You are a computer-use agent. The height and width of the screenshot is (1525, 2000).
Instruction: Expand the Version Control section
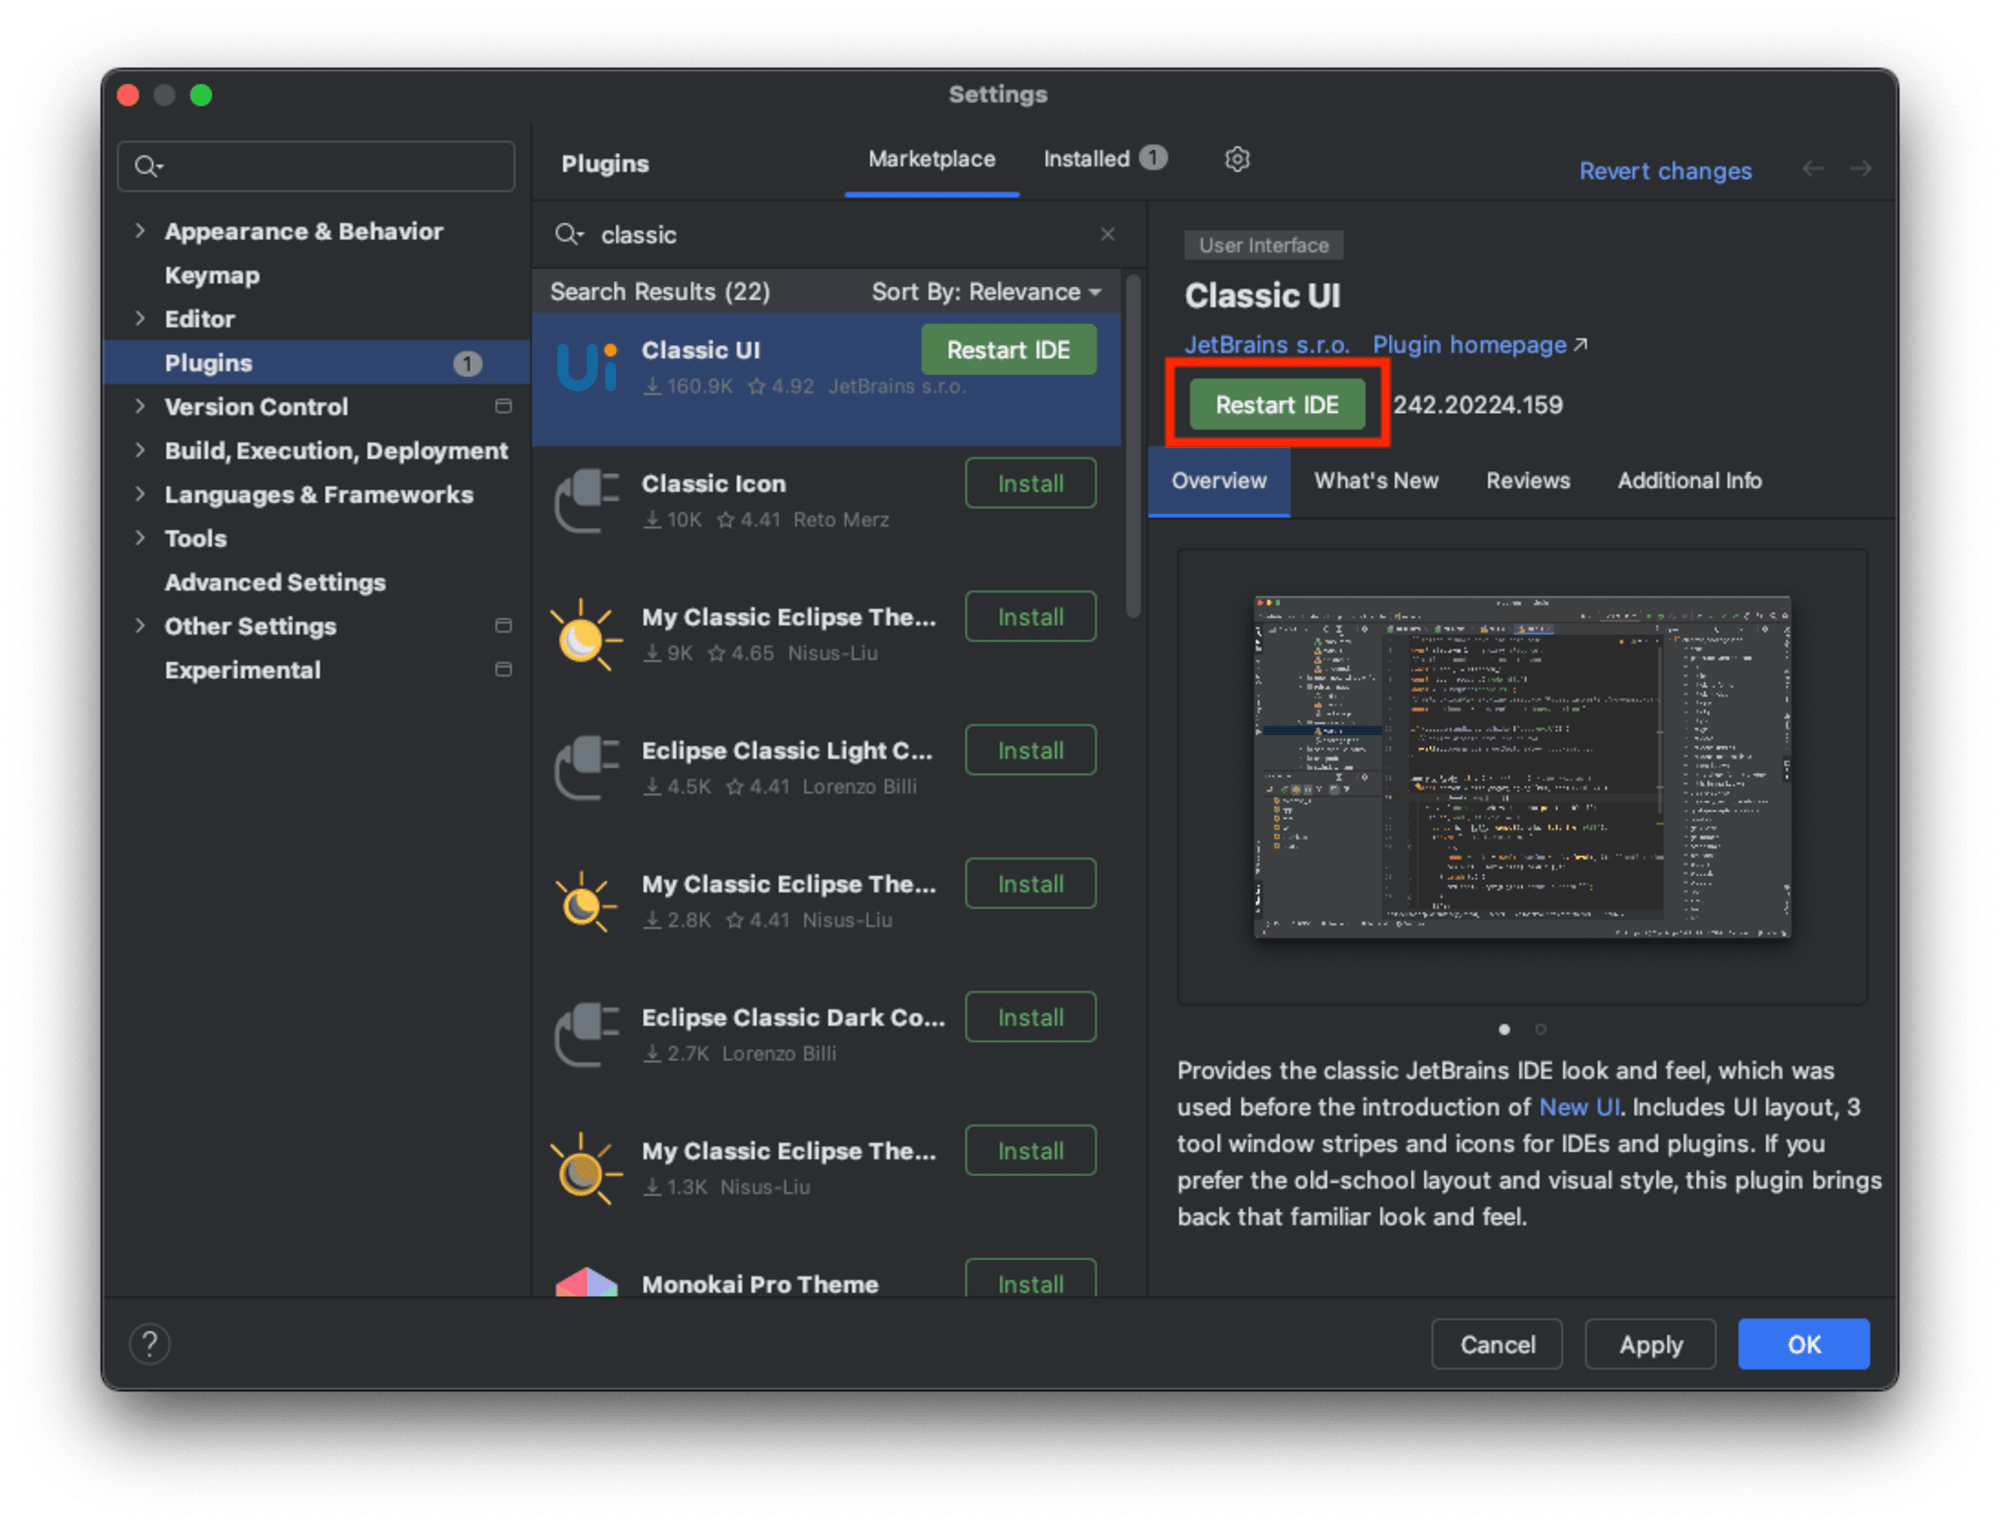coord(140,406)
